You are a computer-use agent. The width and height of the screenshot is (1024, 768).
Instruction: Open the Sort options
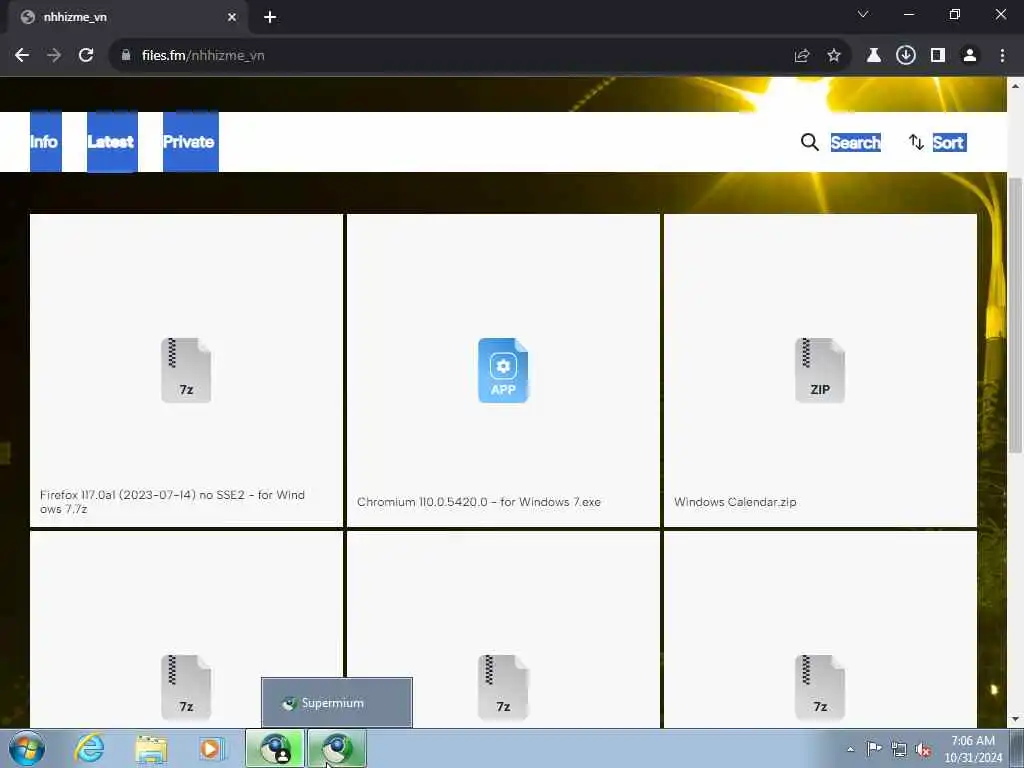[949, 142]
